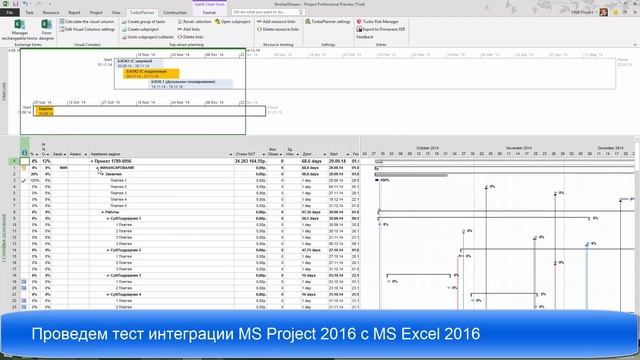The width and height of the screenshot is (640, 360).
Task: Launch Turbo Risk Manager
Action: coord(377,22)
